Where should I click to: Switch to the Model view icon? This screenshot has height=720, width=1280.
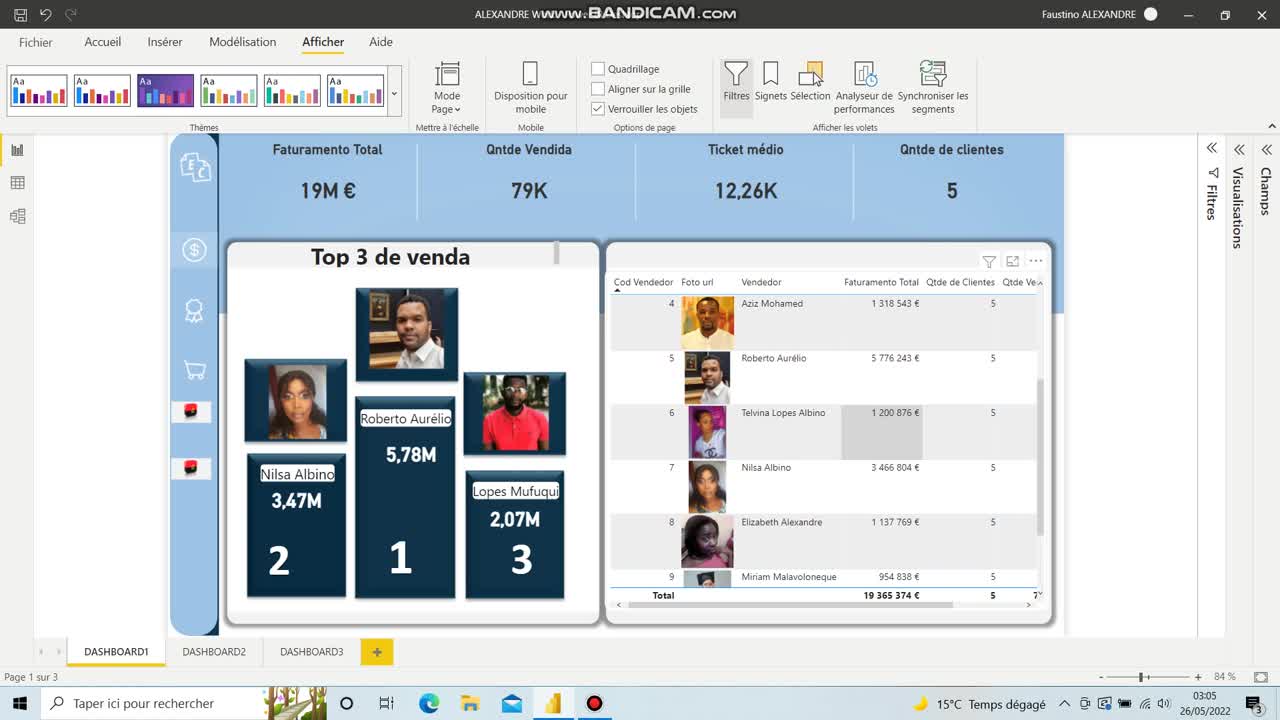[17, 216]
